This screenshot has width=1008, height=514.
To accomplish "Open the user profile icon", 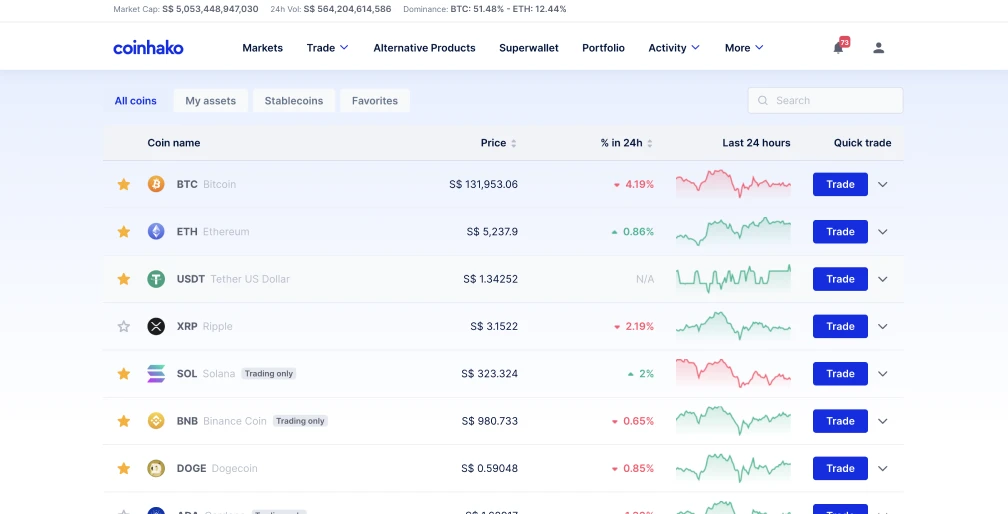I will (x=879, y=48).
